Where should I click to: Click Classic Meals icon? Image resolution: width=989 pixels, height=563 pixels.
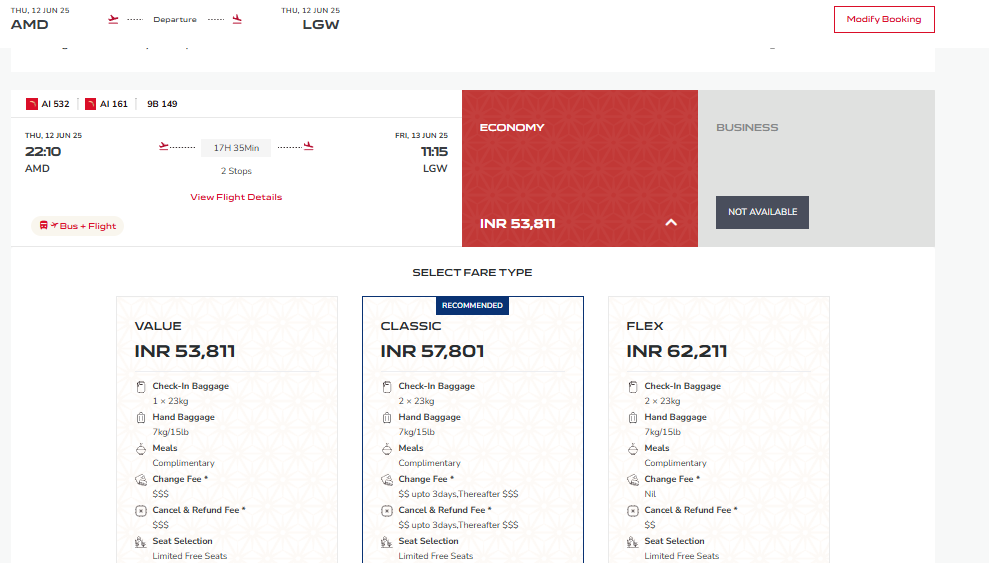pos(387,449)
